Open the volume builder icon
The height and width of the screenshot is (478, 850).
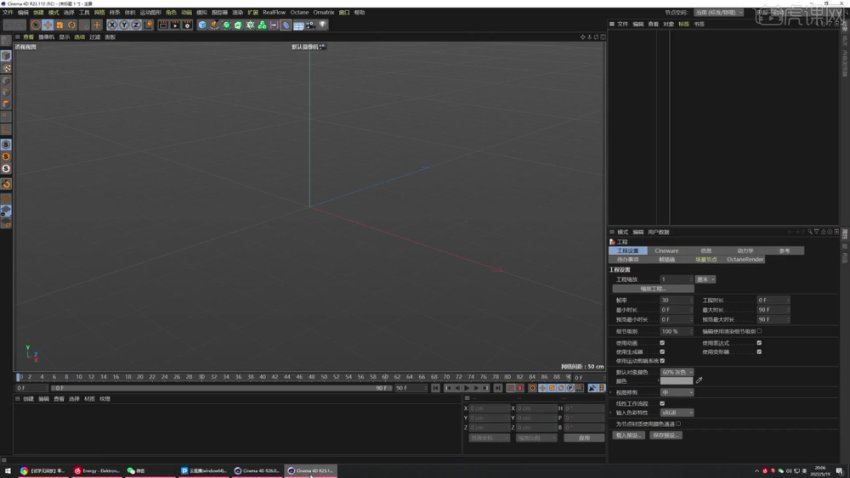[262, 25]
